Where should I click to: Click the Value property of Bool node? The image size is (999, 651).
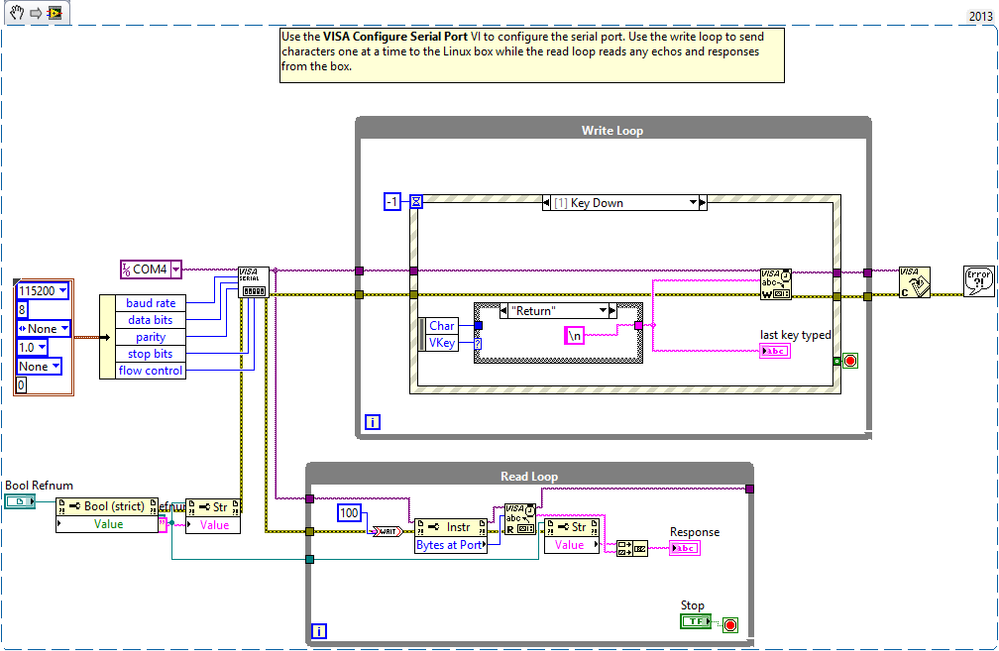107,524
